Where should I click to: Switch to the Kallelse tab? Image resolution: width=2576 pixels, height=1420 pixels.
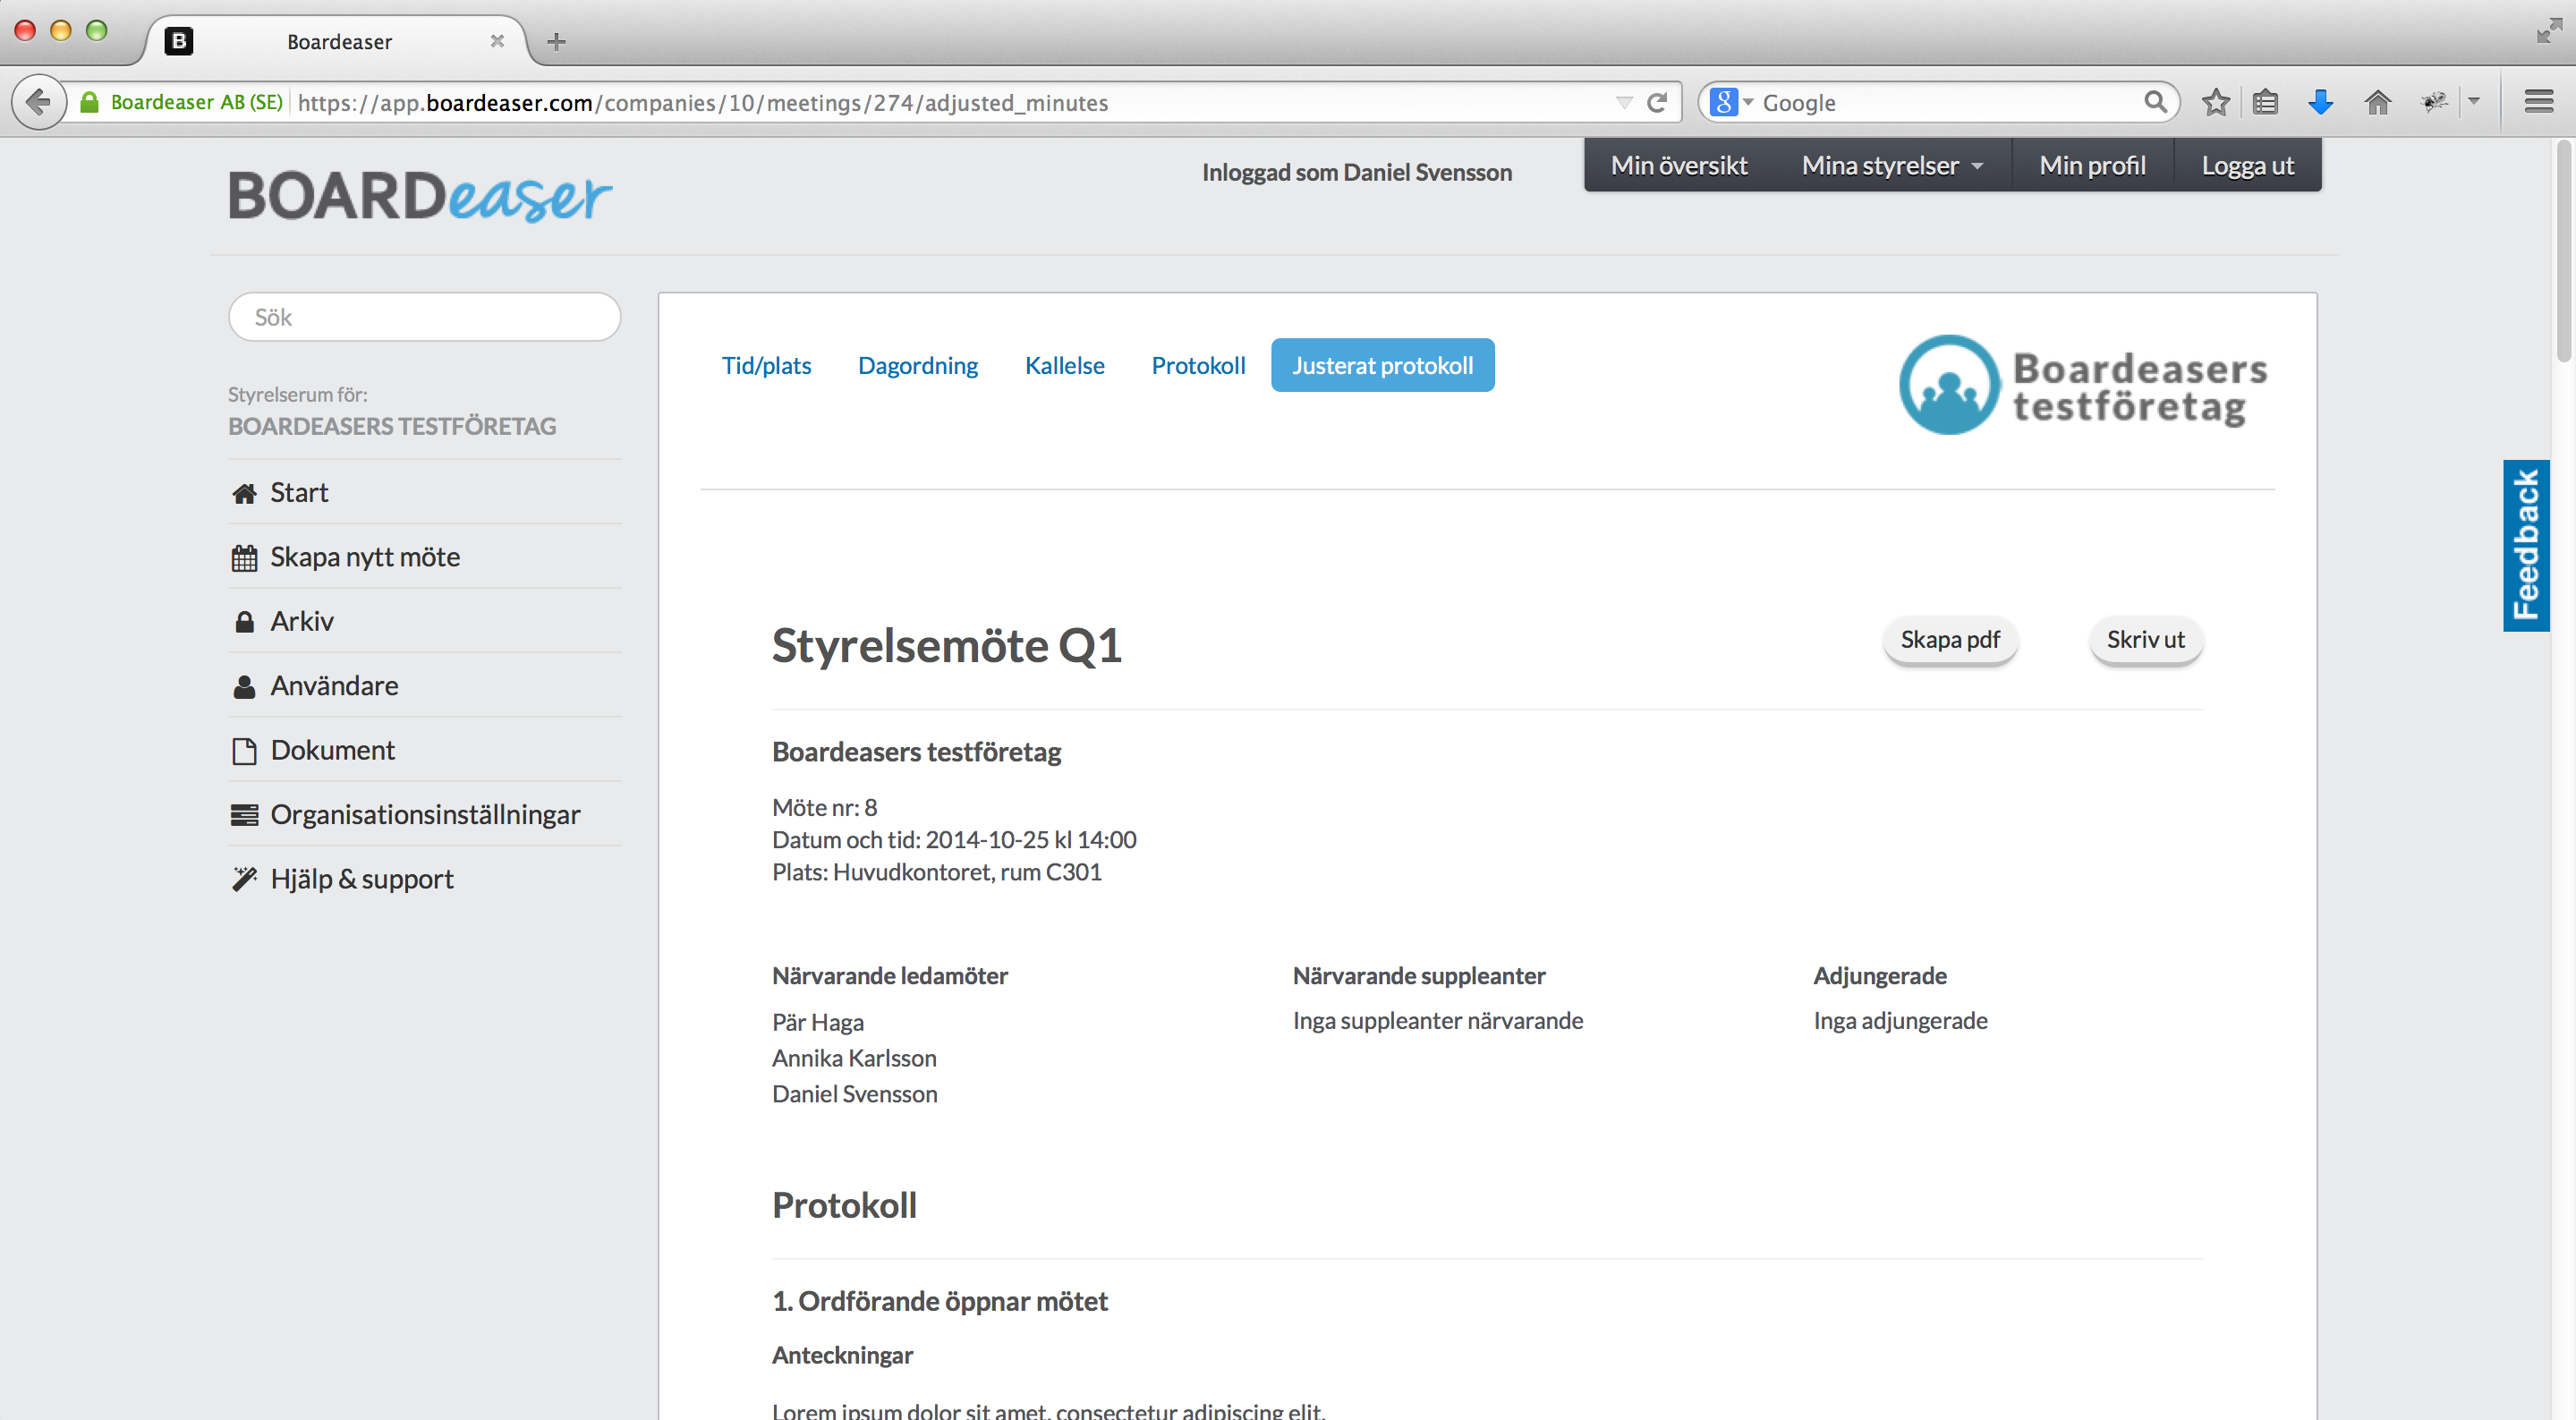1064,366
